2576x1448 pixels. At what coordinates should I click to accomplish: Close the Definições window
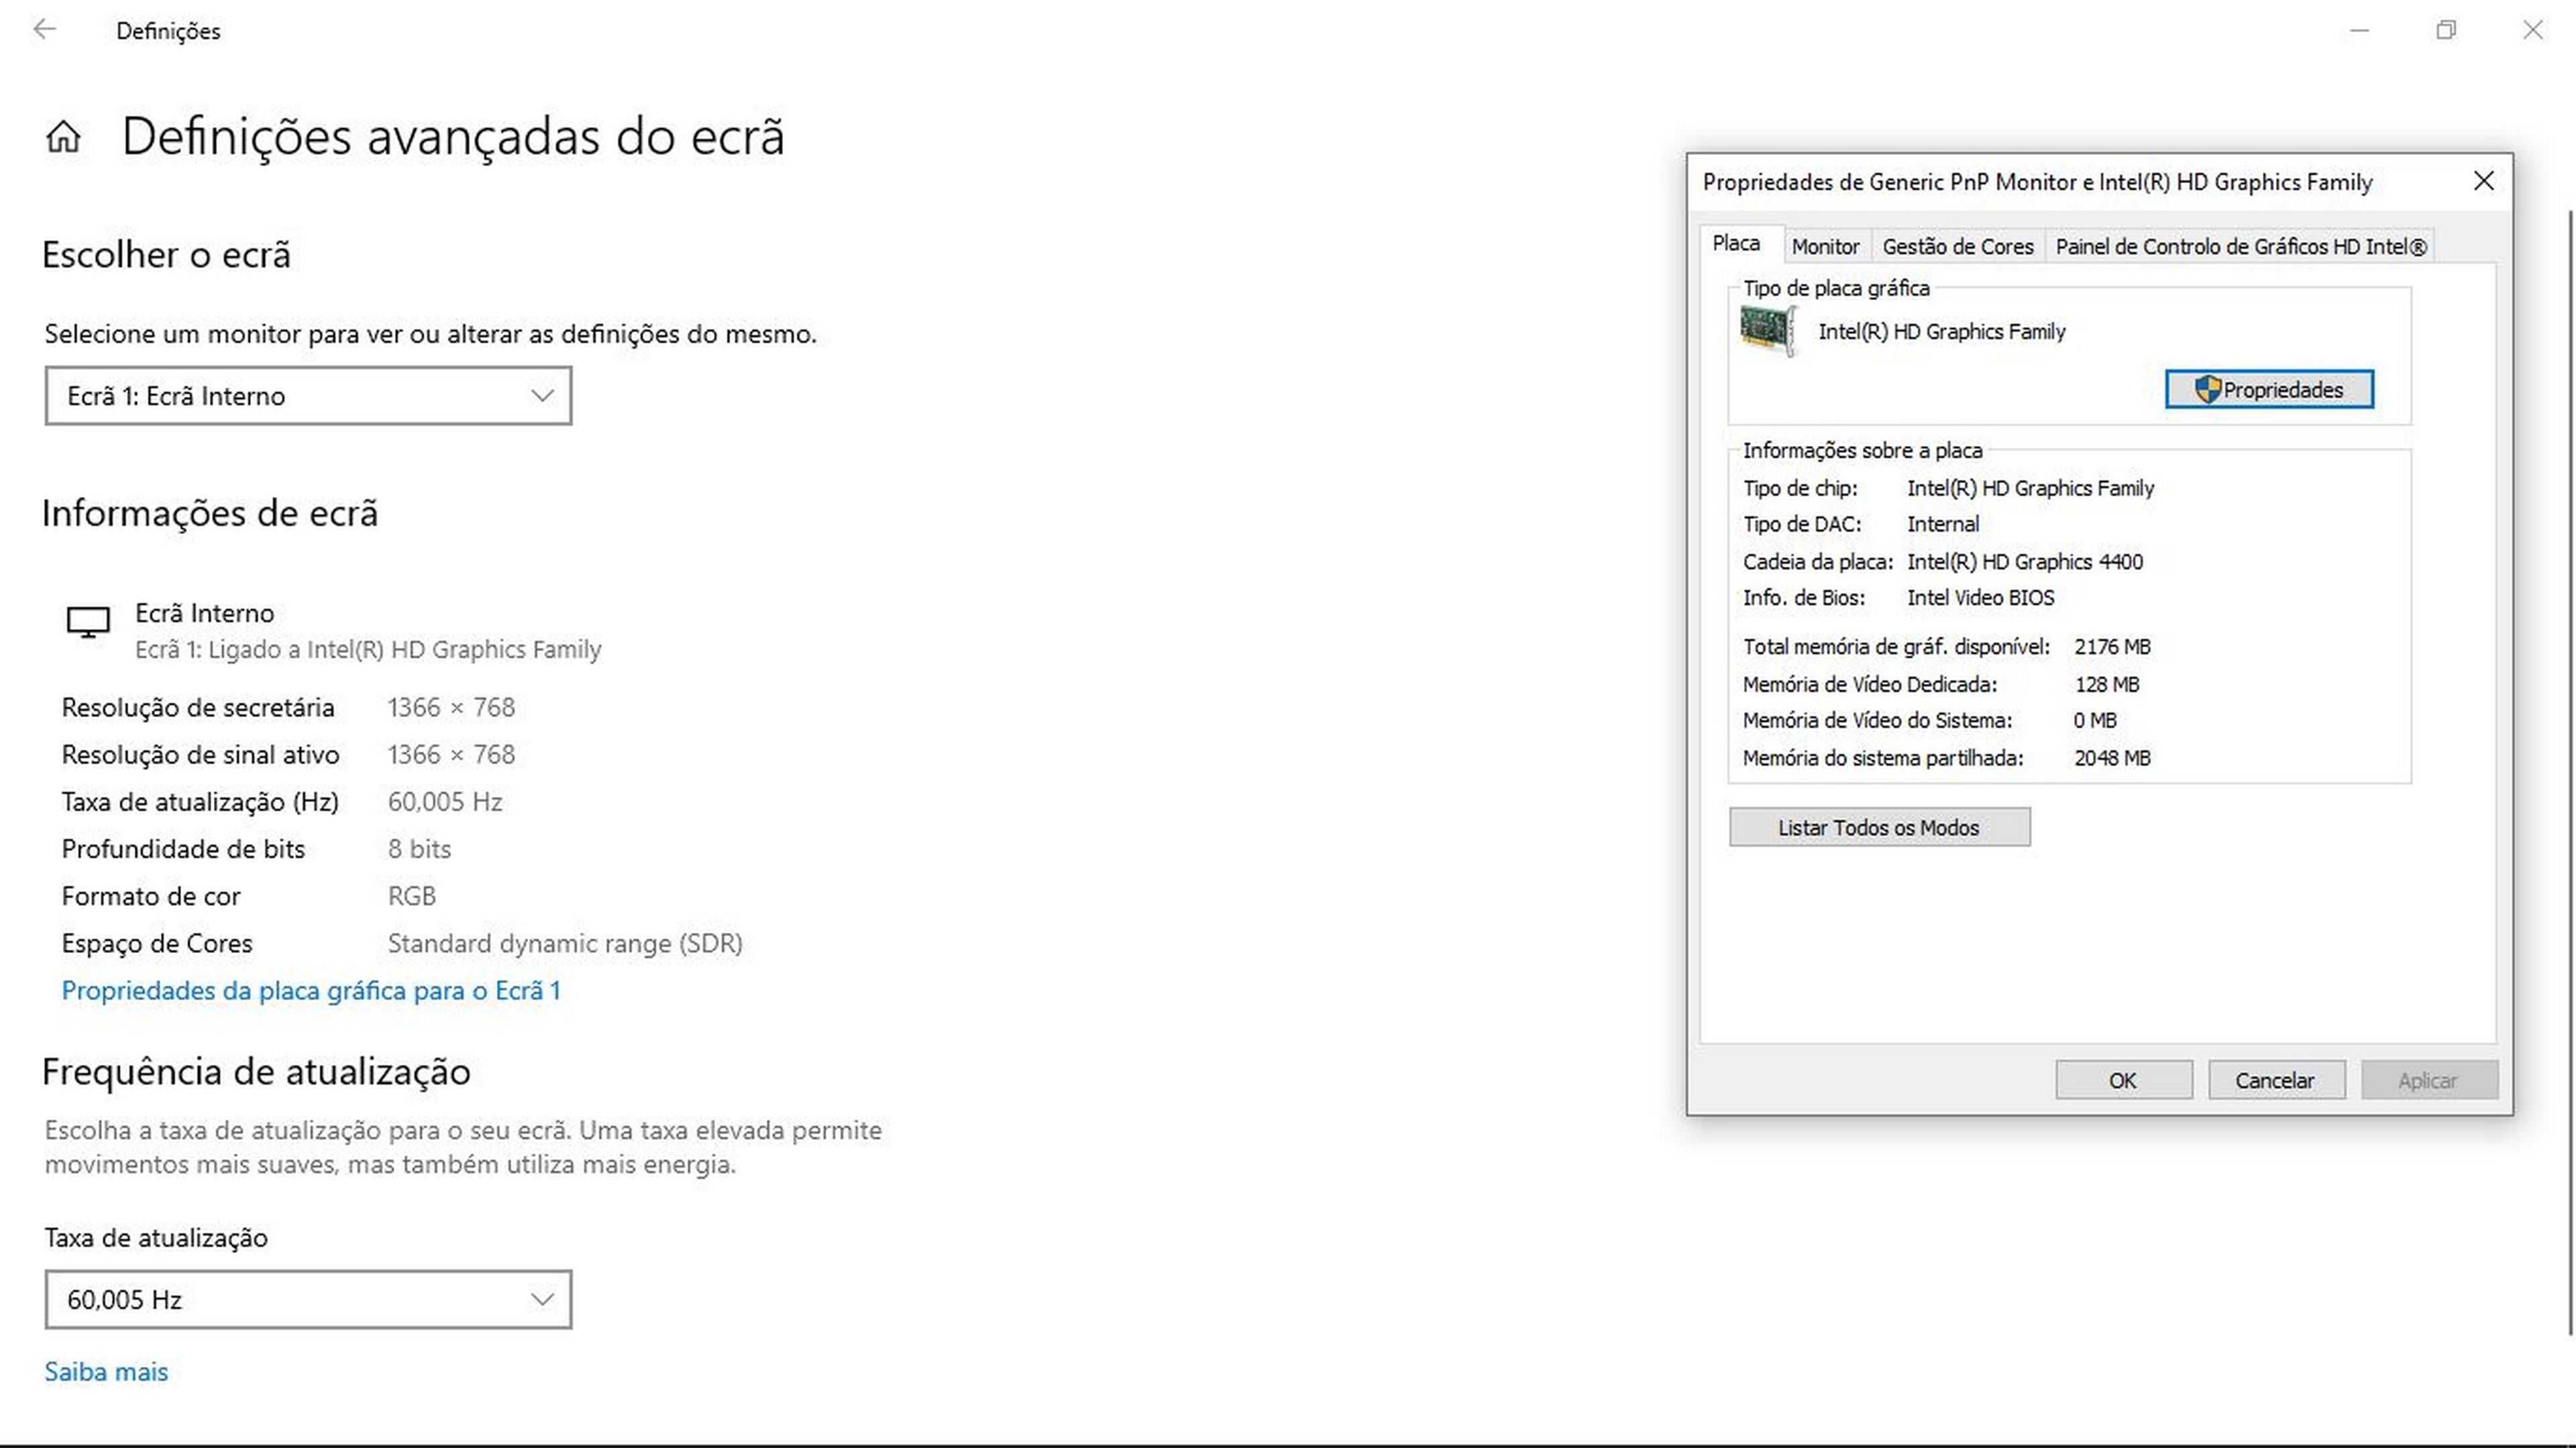[x=2532, y=30]
